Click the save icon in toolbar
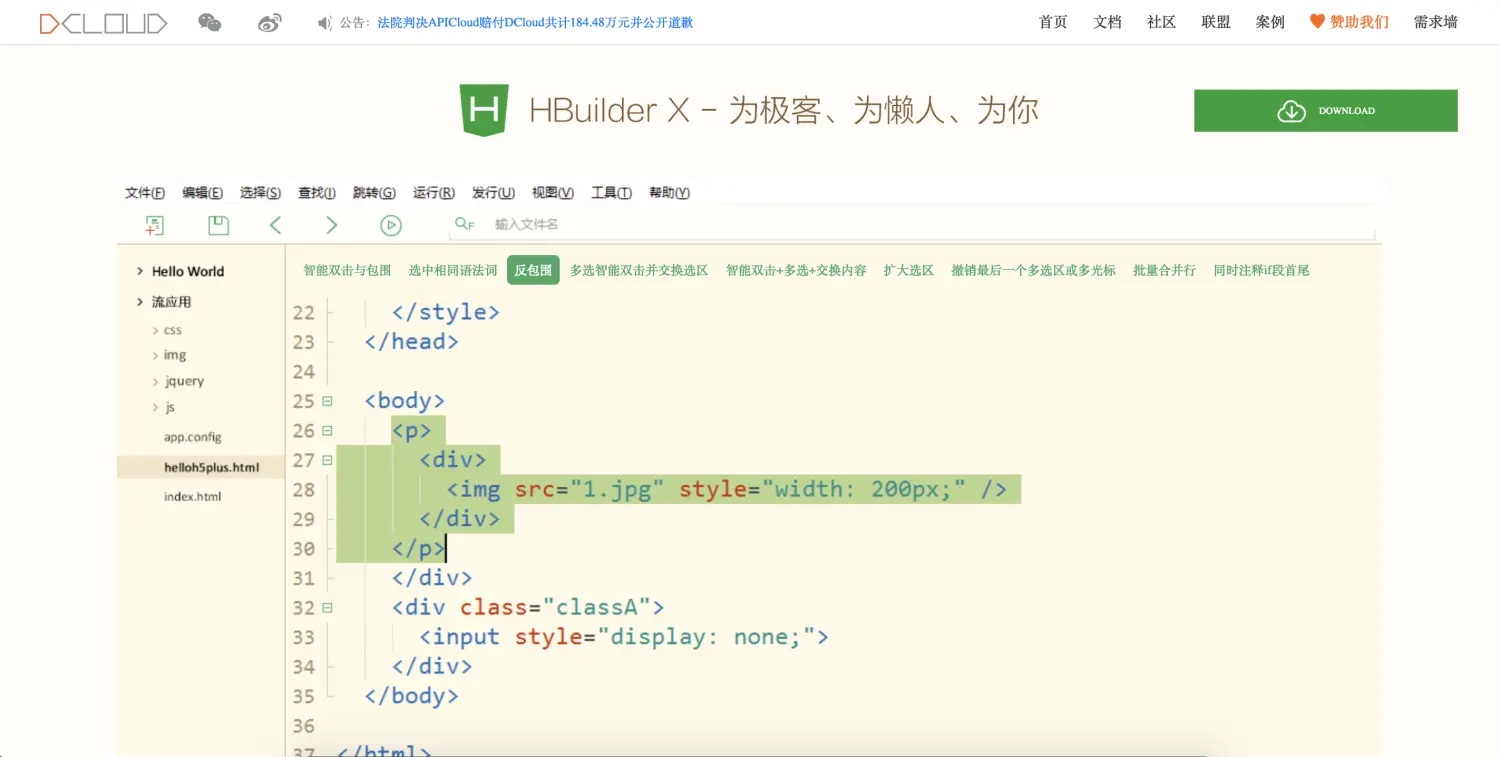1500x757 pixels. (x=218, y=225)
